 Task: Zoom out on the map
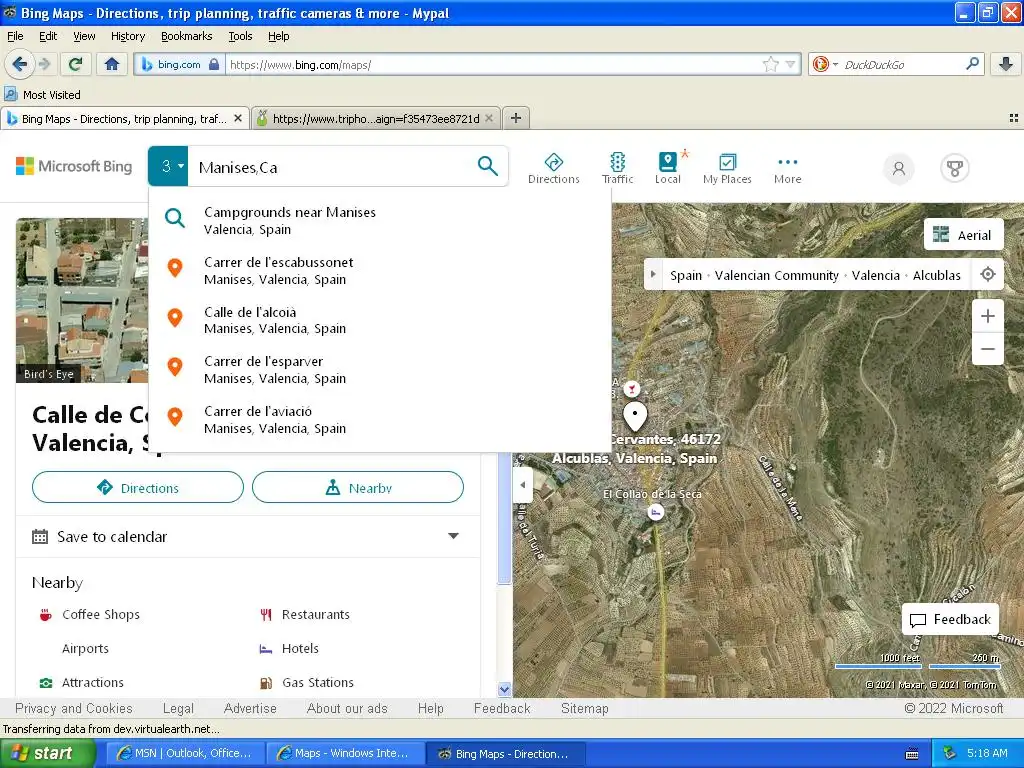[x=987, y=349]
